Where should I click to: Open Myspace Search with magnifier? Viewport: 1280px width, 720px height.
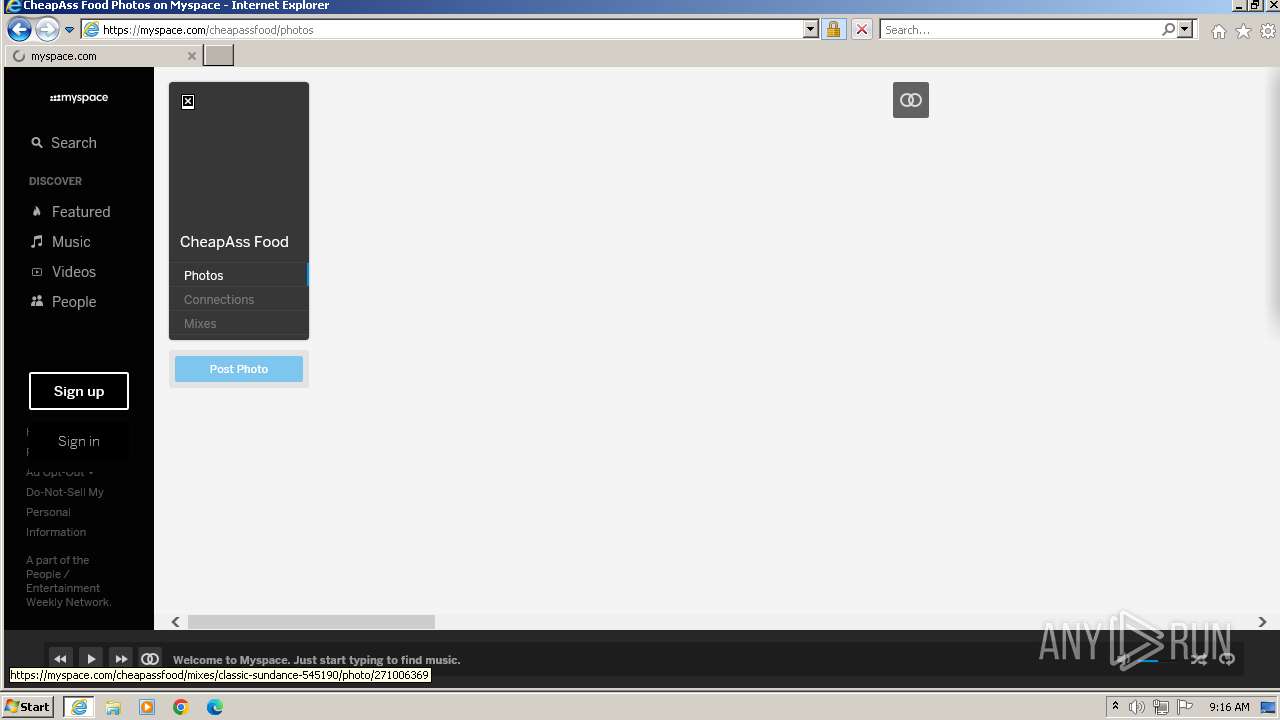pyautogui.click(x=64, y=143)
